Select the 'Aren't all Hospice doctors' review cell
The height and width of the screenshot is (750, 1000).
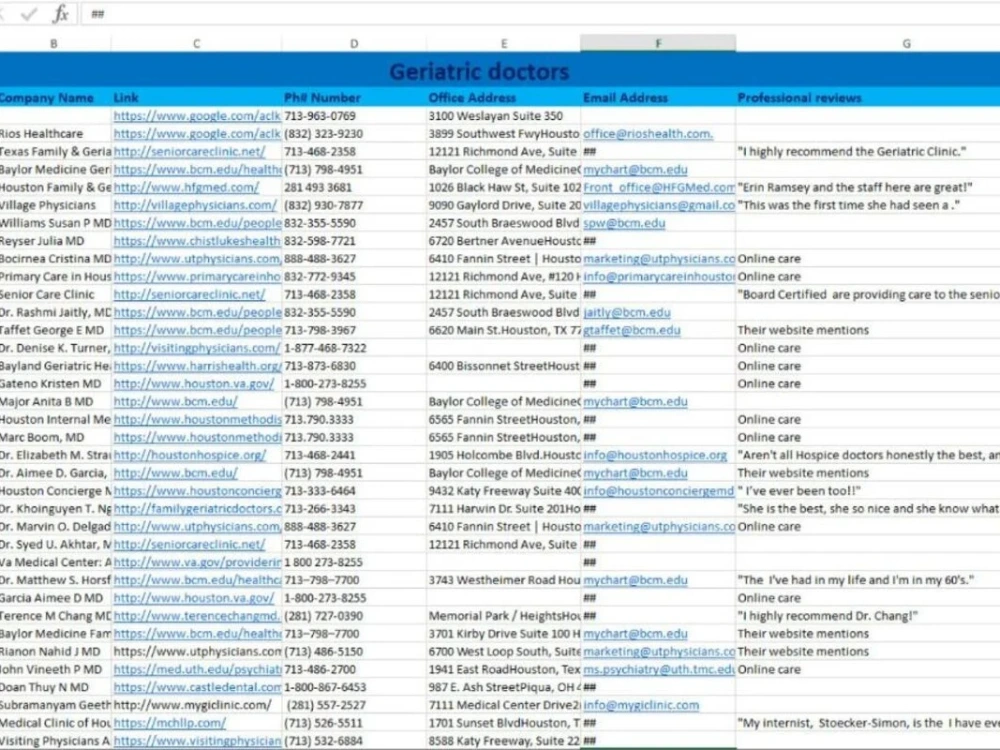tap(868, 455)
